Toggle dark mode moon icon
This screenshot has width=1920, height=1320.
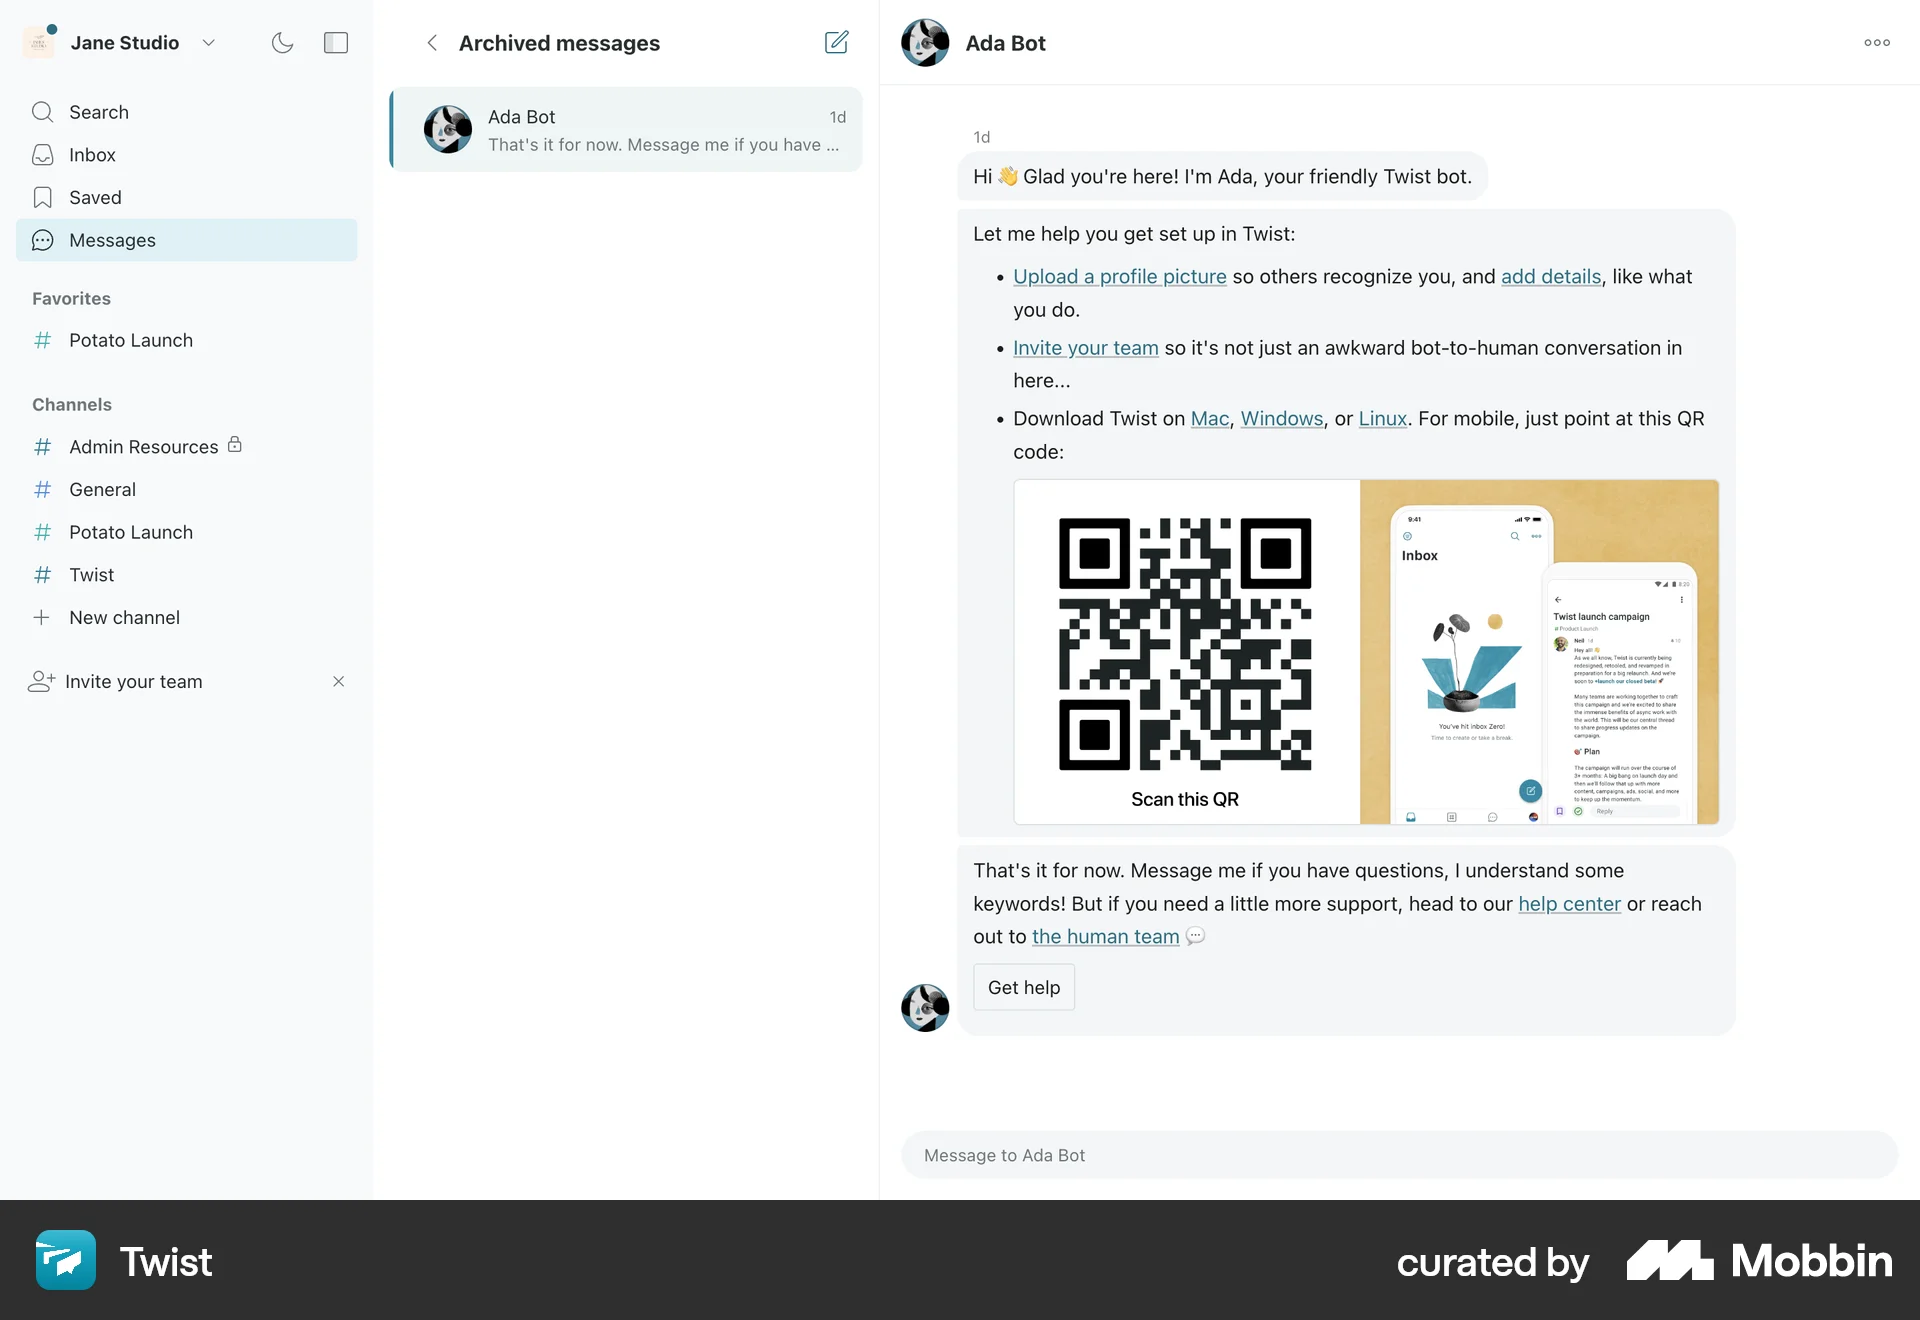[282, 43]
